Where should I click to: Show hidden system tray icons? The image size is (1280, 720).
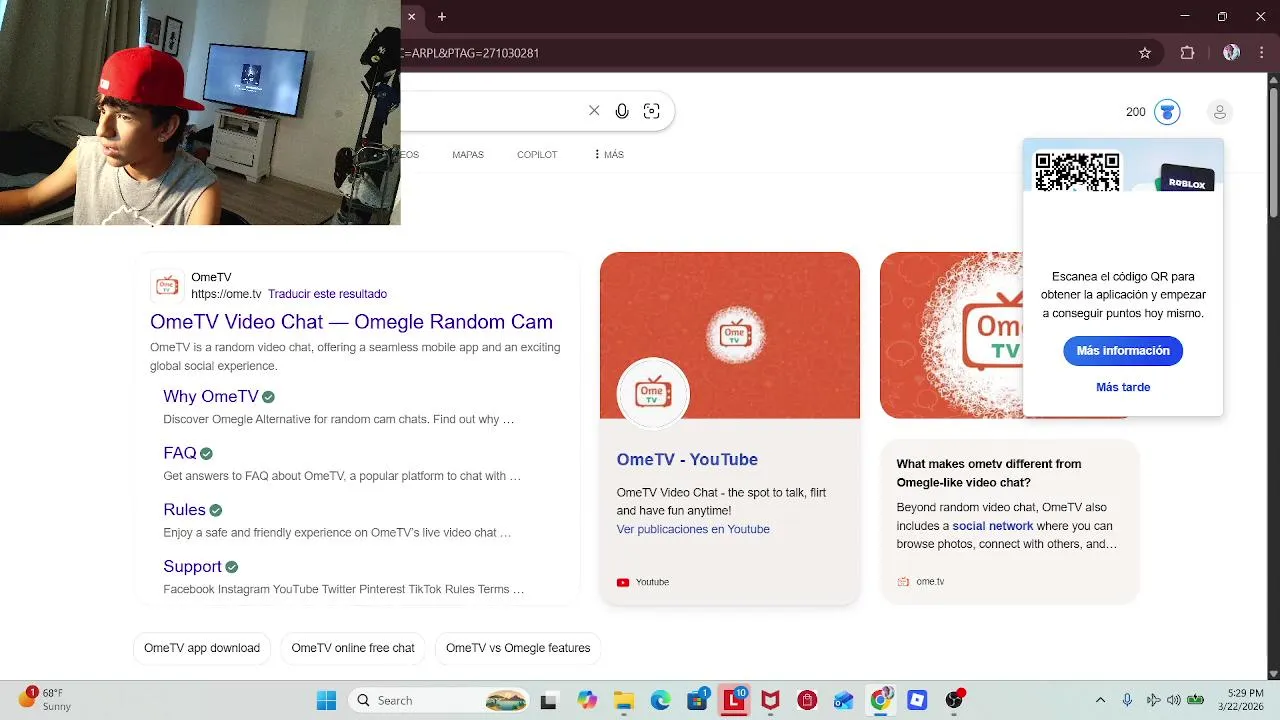pos(1101,700)
